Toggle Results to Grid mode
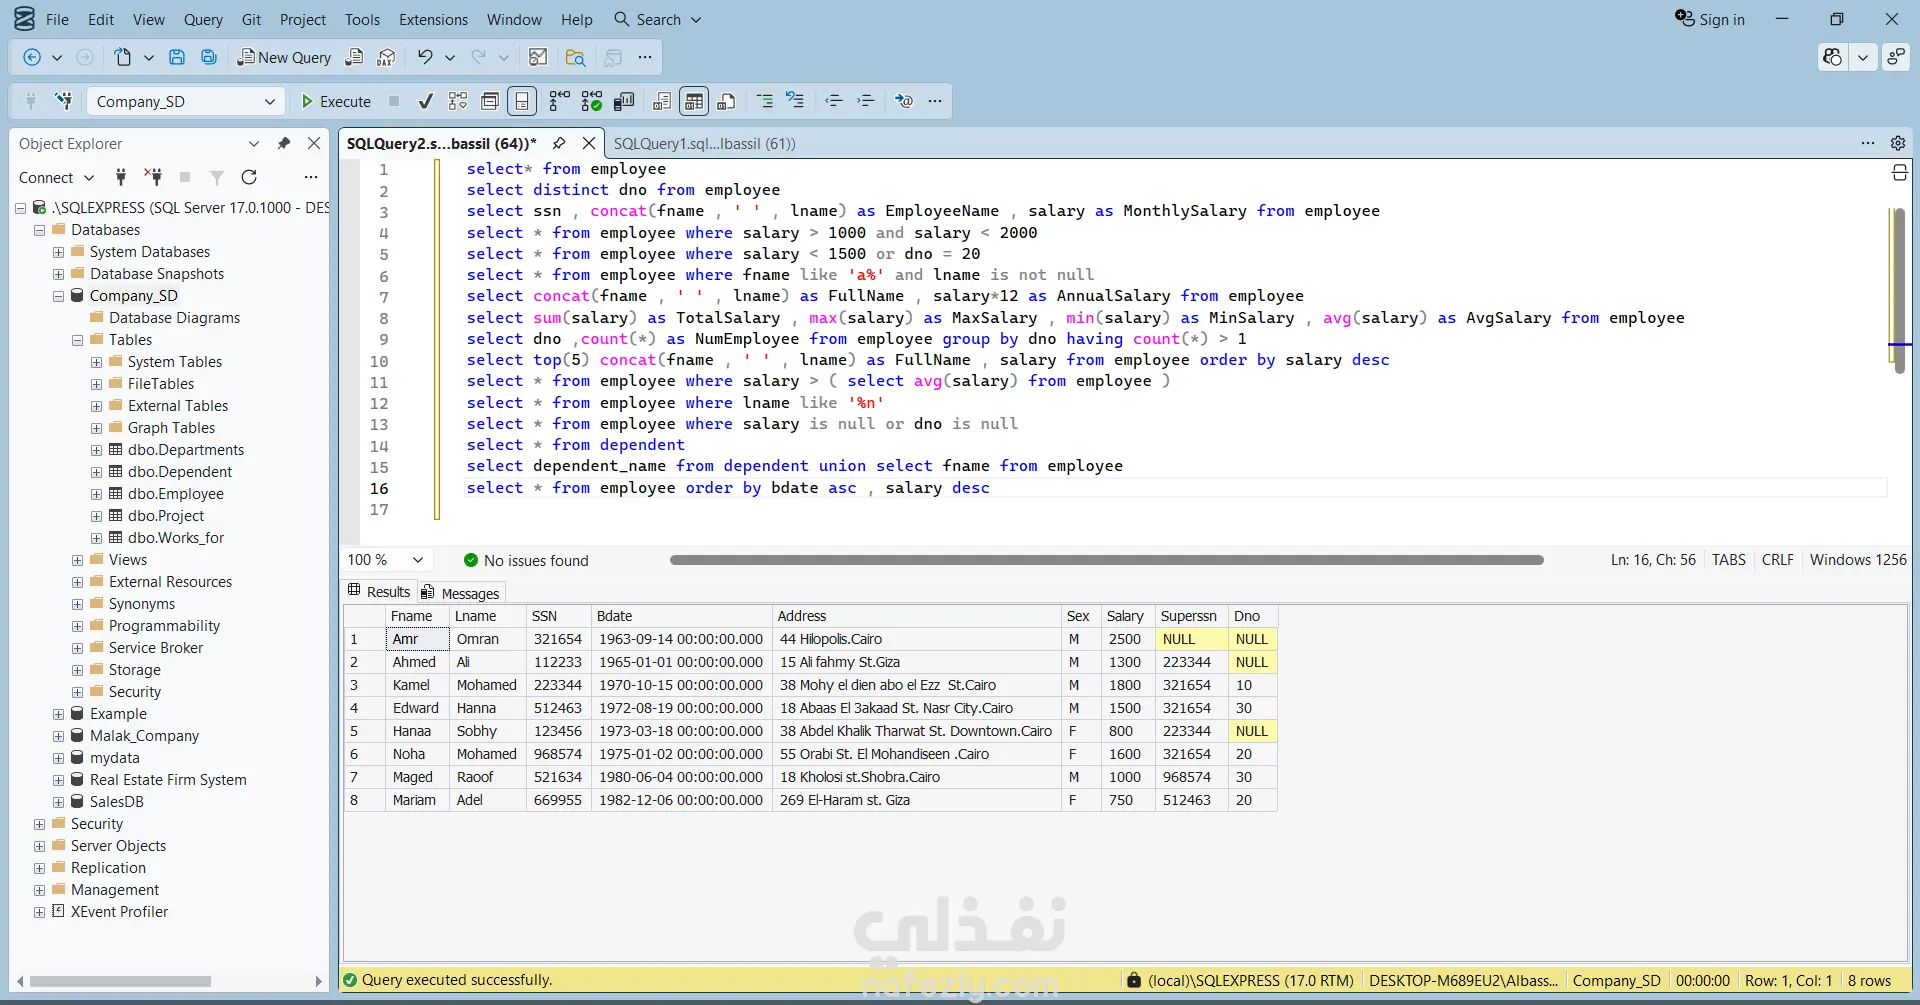The width and height of the screenshot is (1920, 1005). coord(694,101)
